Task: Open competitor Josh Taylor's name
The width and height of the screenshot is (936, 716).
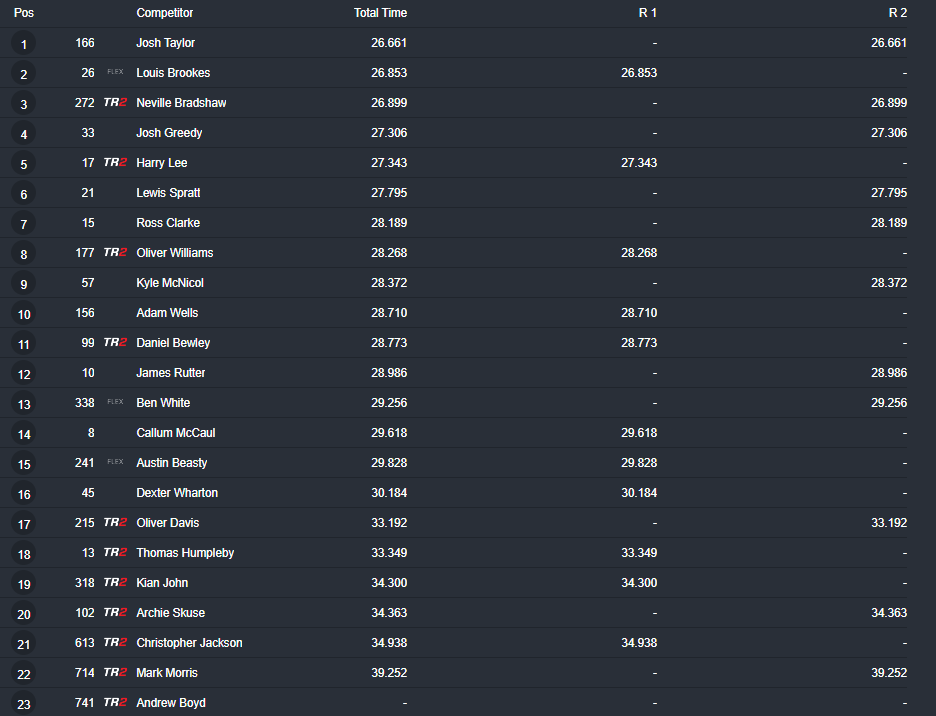Action: [165, 43]
